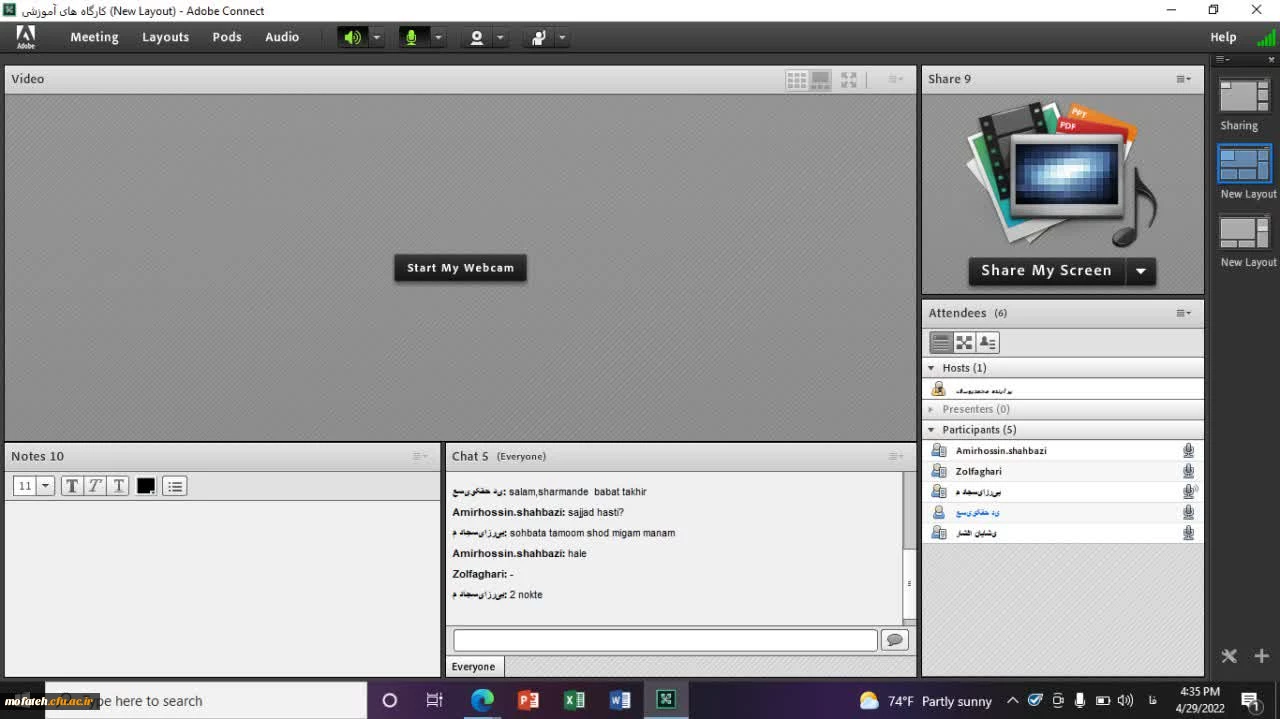This screenshot has width=1280, height=719.
Task: Toggle video pod full screen icon
Action: [849, 80]
